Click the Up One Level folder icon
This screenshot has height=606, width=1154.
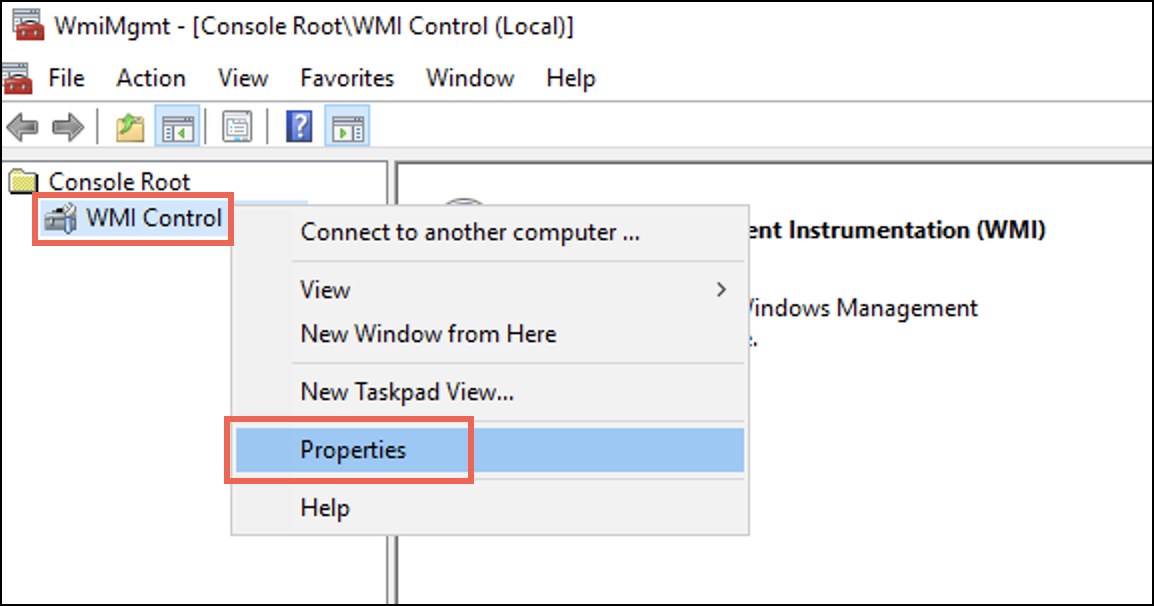(130, 127)
